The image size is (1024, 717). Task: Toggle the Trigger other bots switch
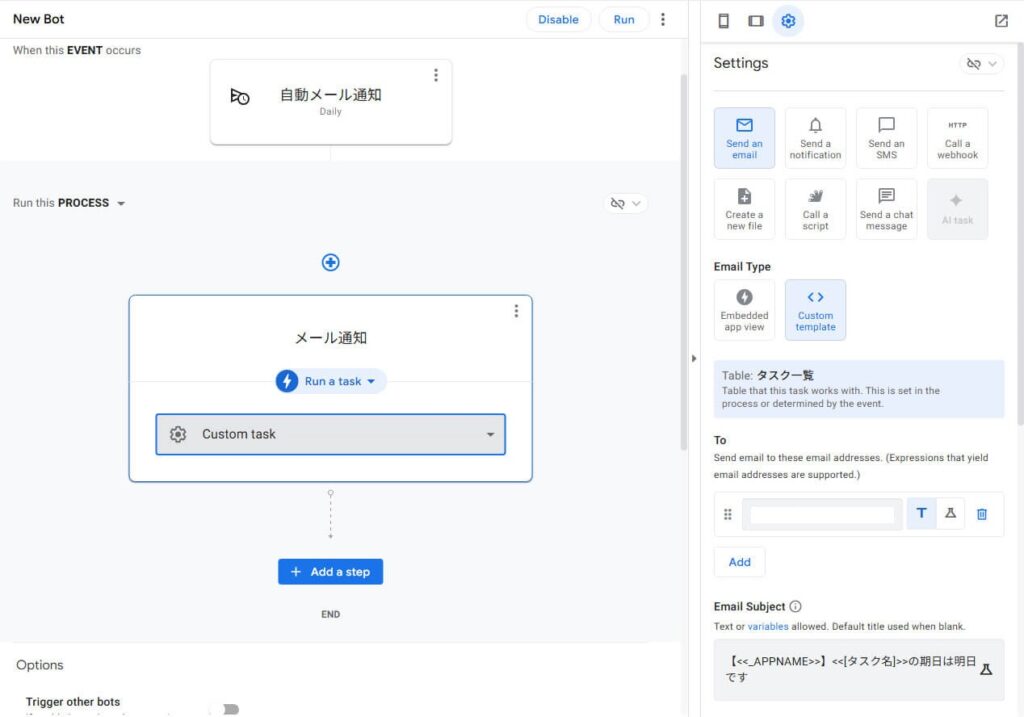[230, 709]
